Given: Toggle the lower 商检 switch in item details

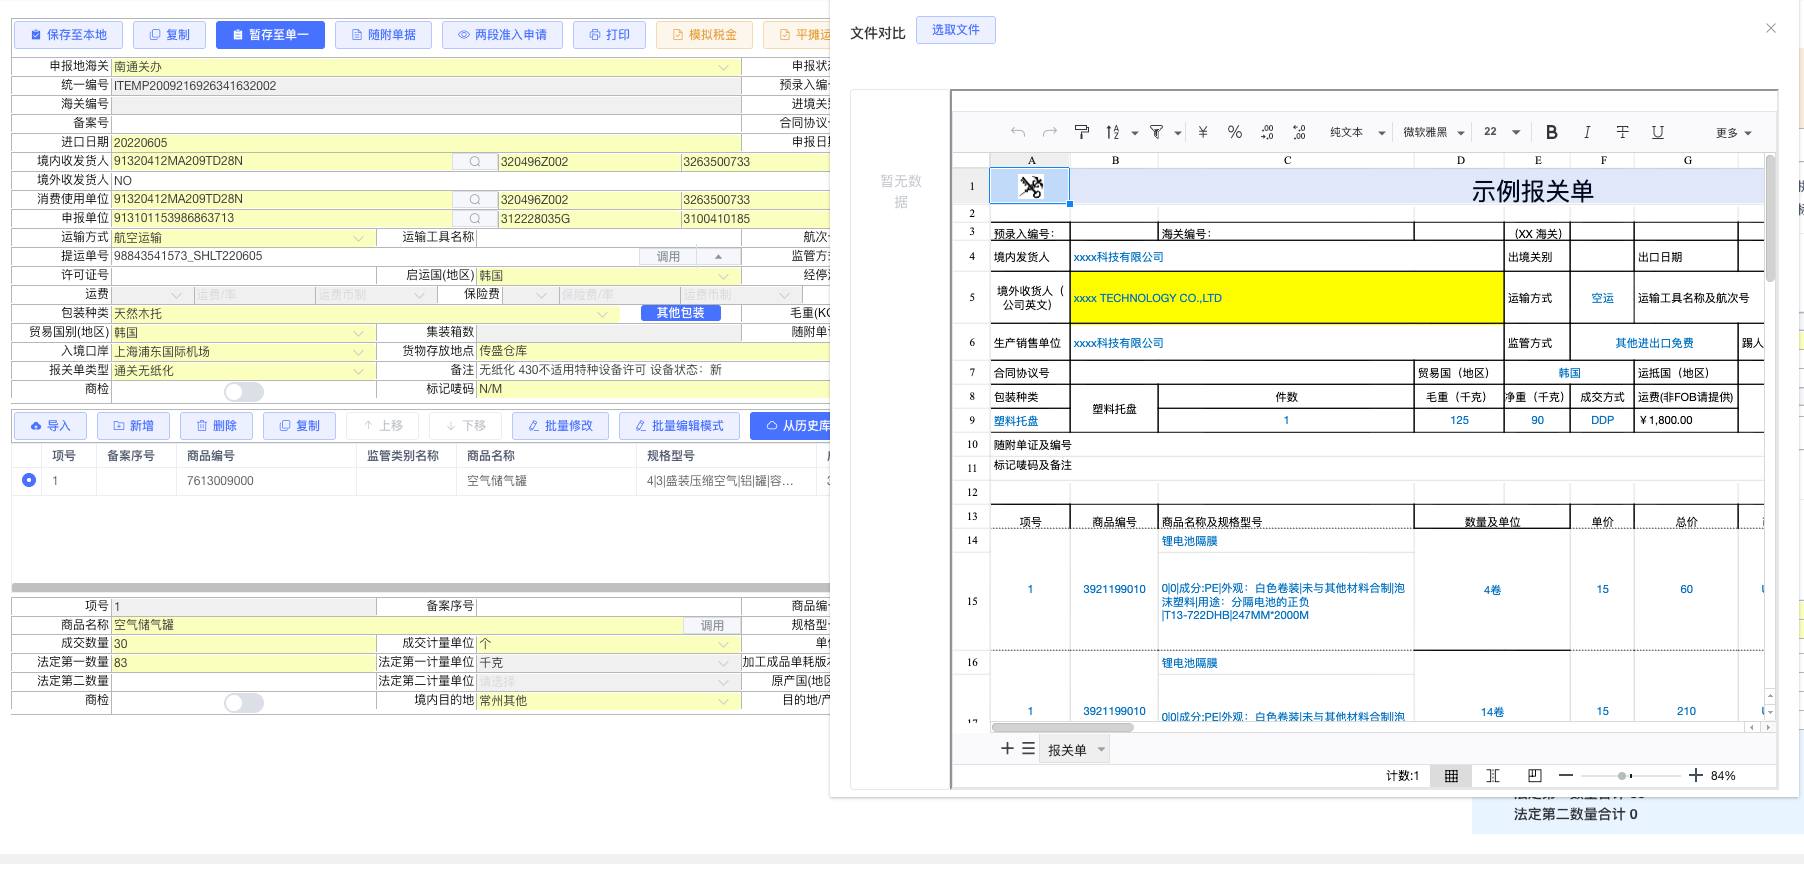Looking at the screenshot, I should [244, 702].
